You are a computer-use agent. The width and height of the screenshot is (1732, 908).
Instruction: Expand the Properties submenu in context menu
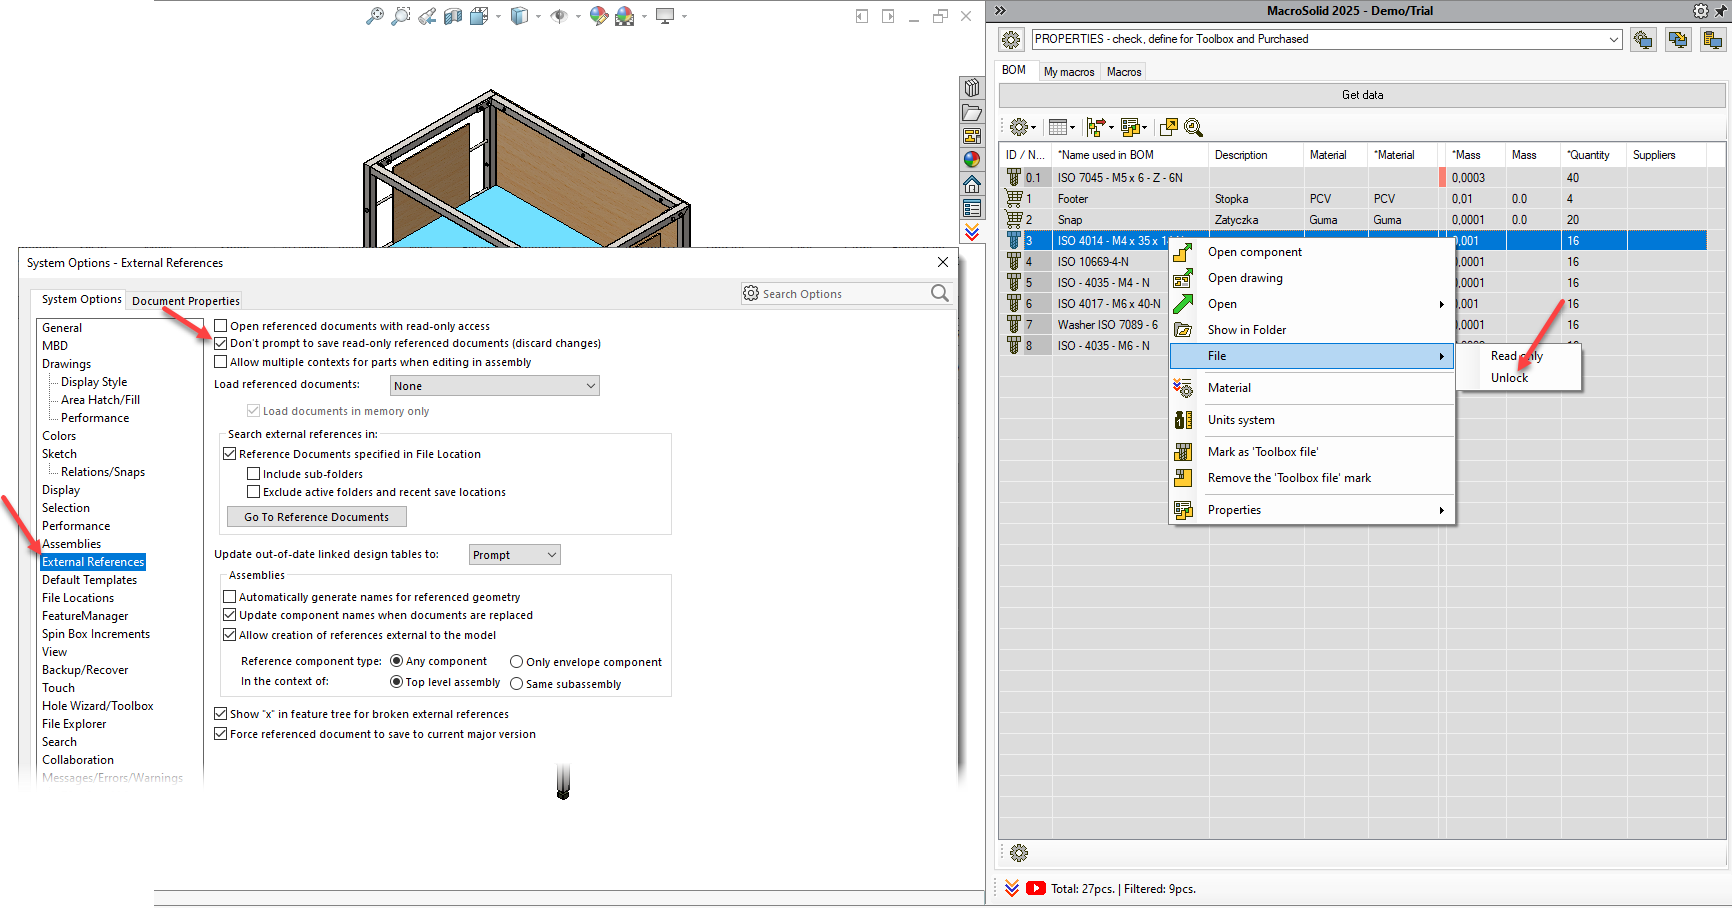click(1312, 510)
